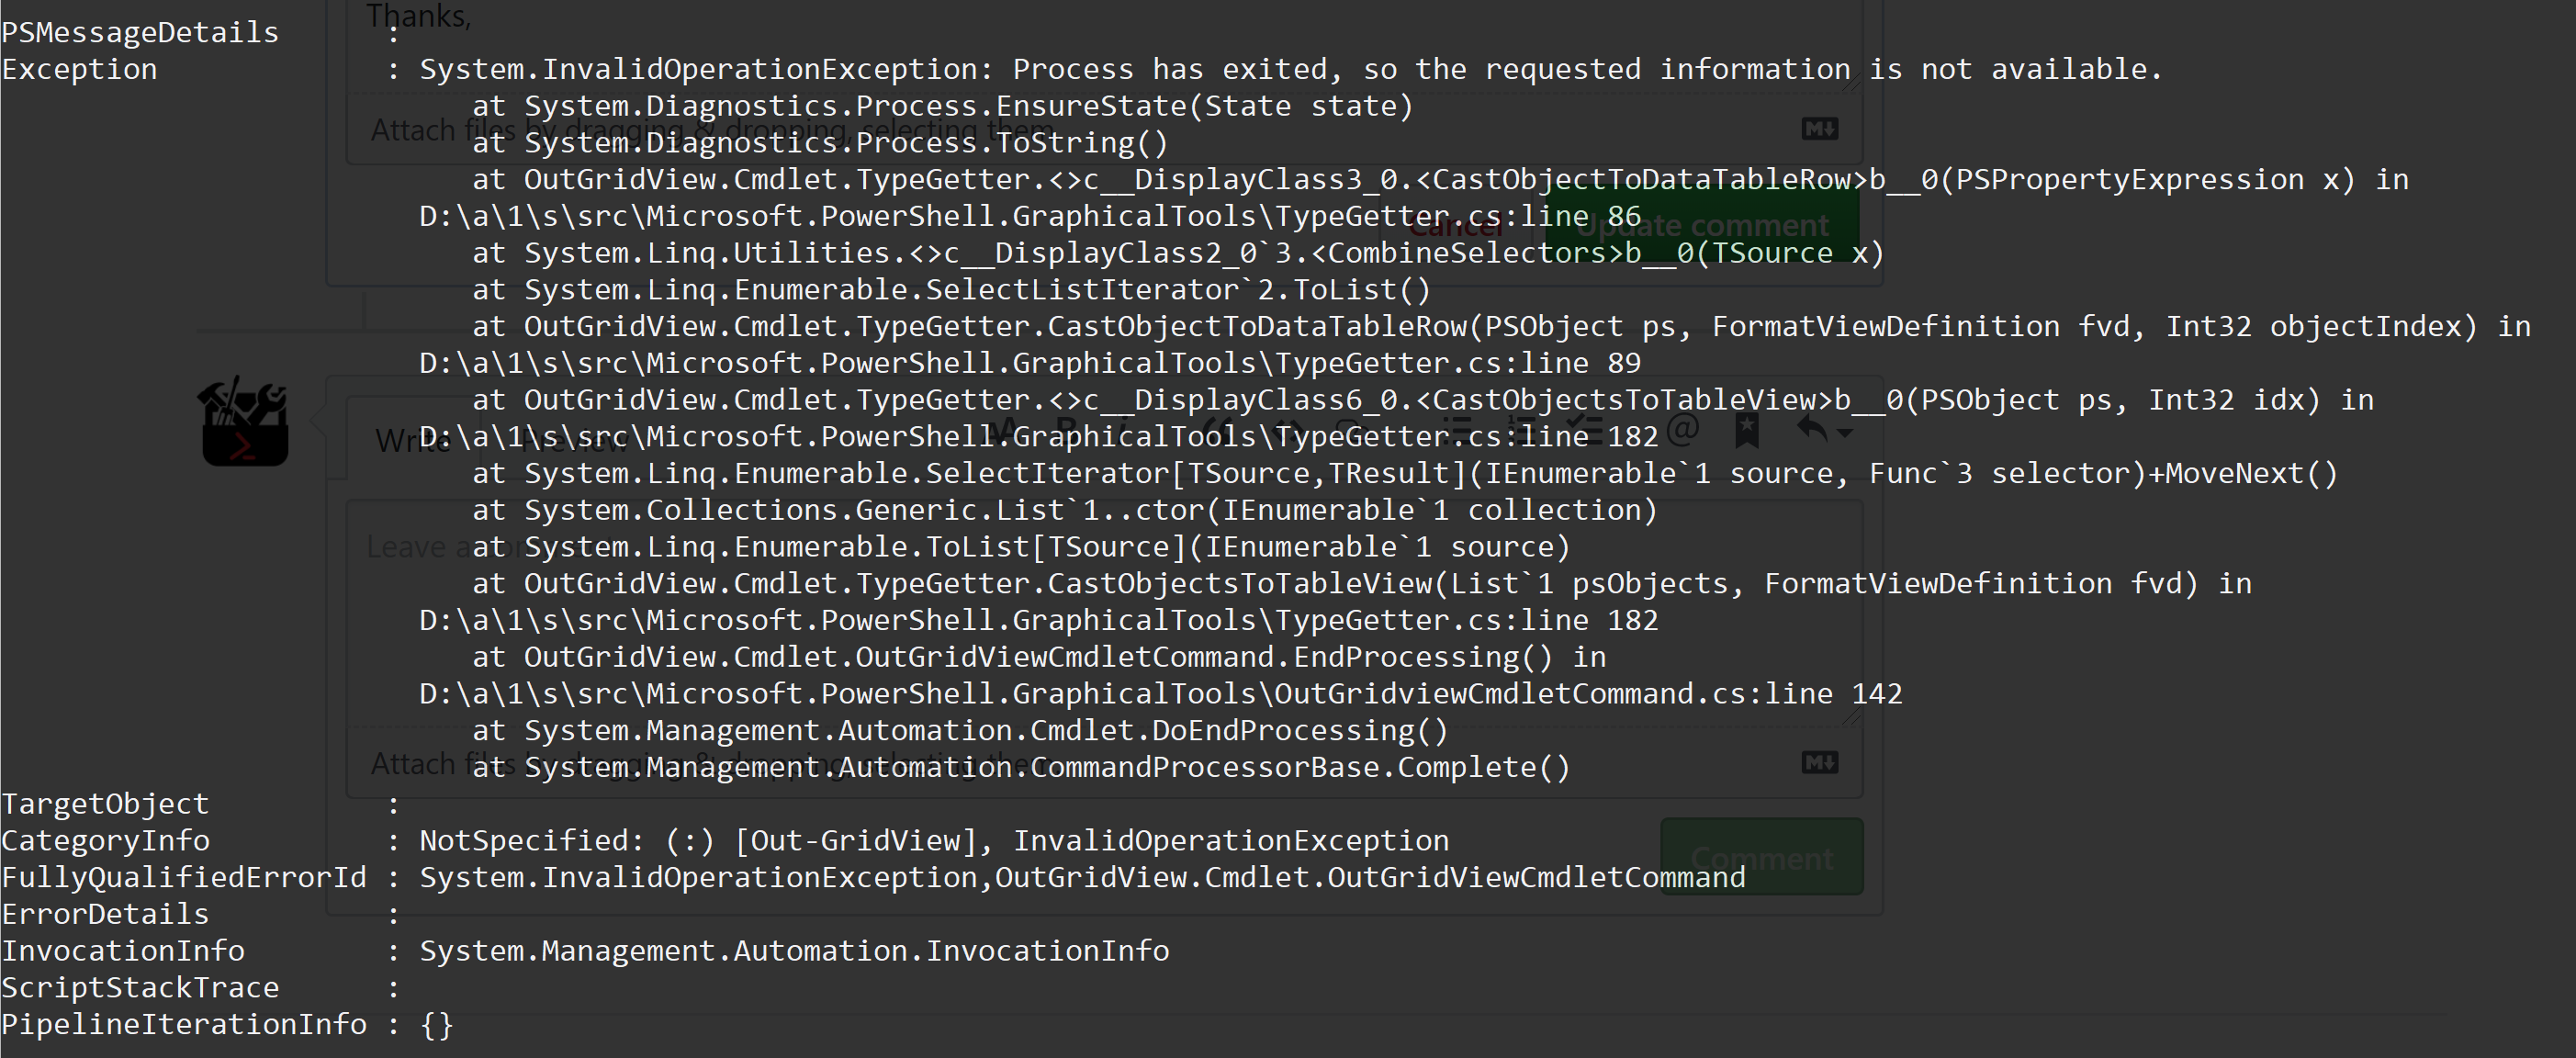This screenshot has height=1058, width=2576.
Task: Click the lower Markdown supported icon
Action: [1819, 763]
